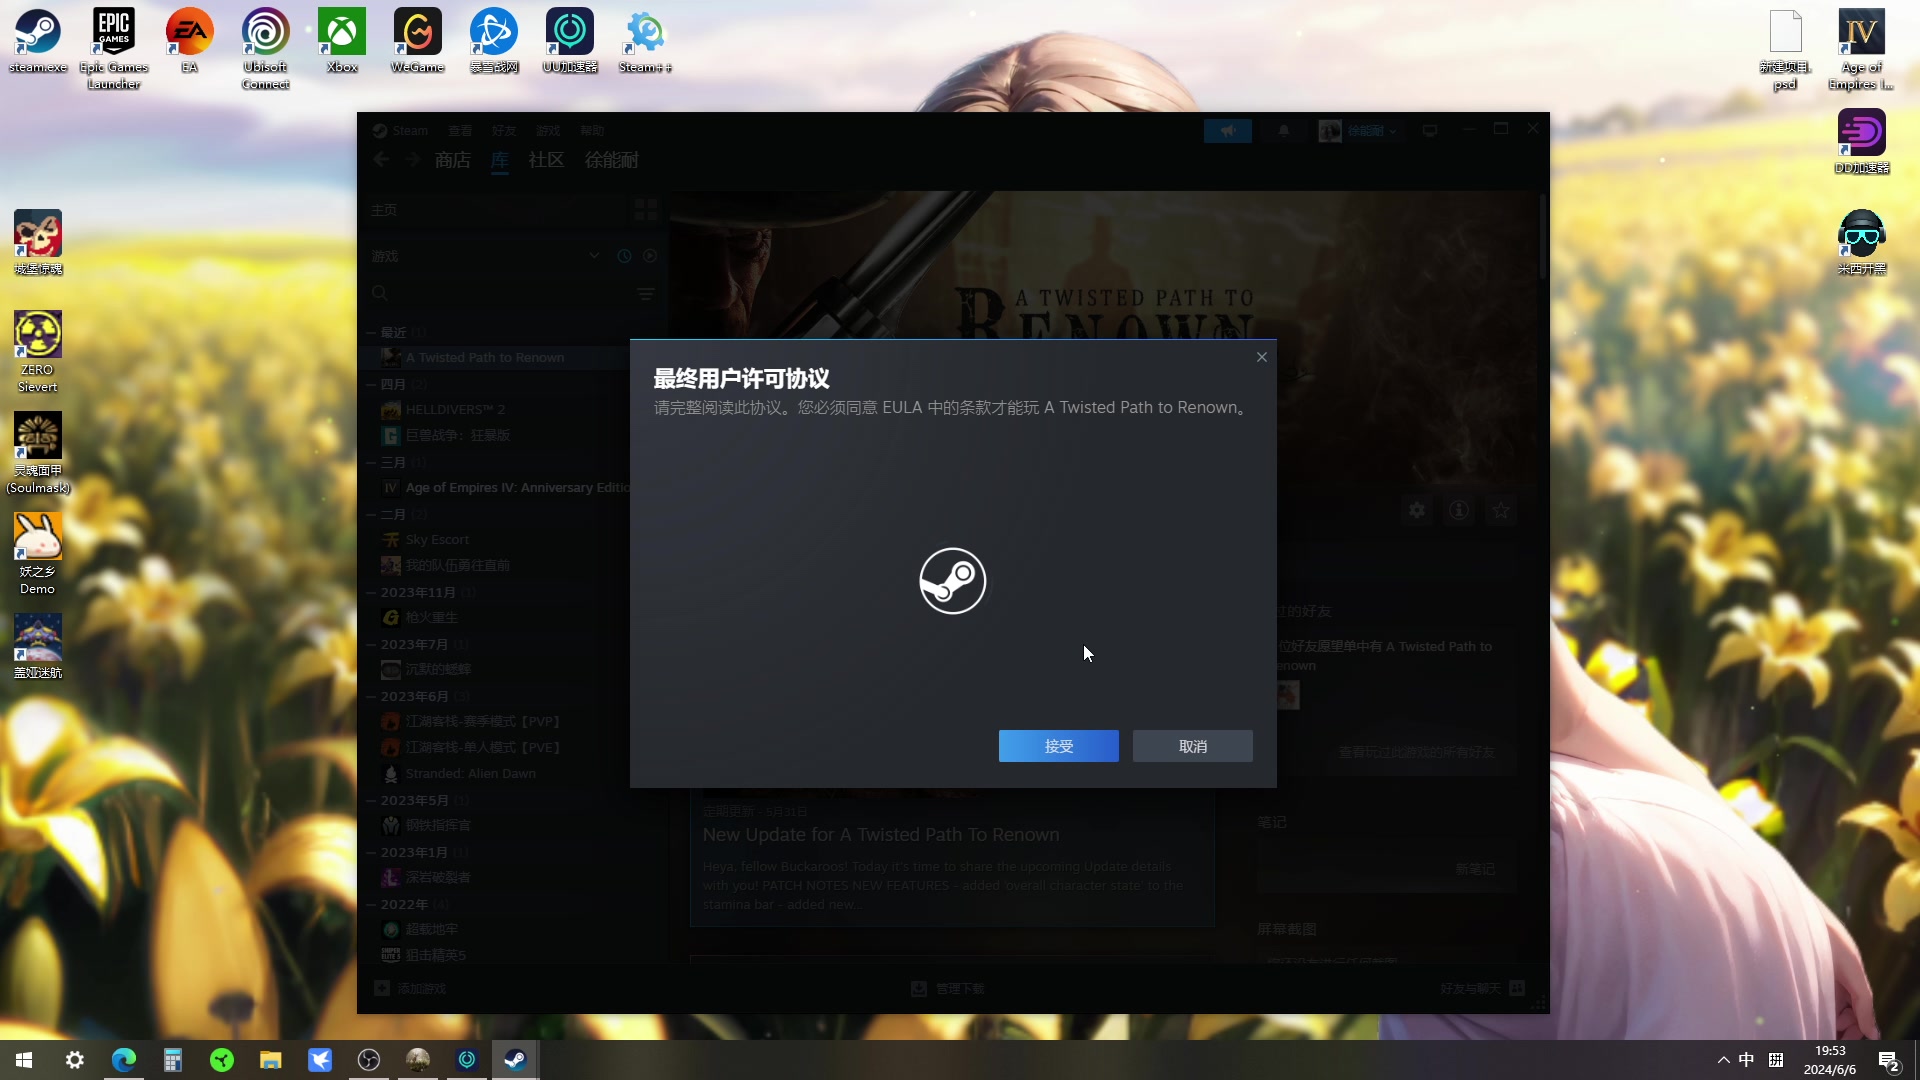The height and width of the screenshot is (1080, 1920).
Task: Open the 商店 tab in Steam
Action: 453,160
